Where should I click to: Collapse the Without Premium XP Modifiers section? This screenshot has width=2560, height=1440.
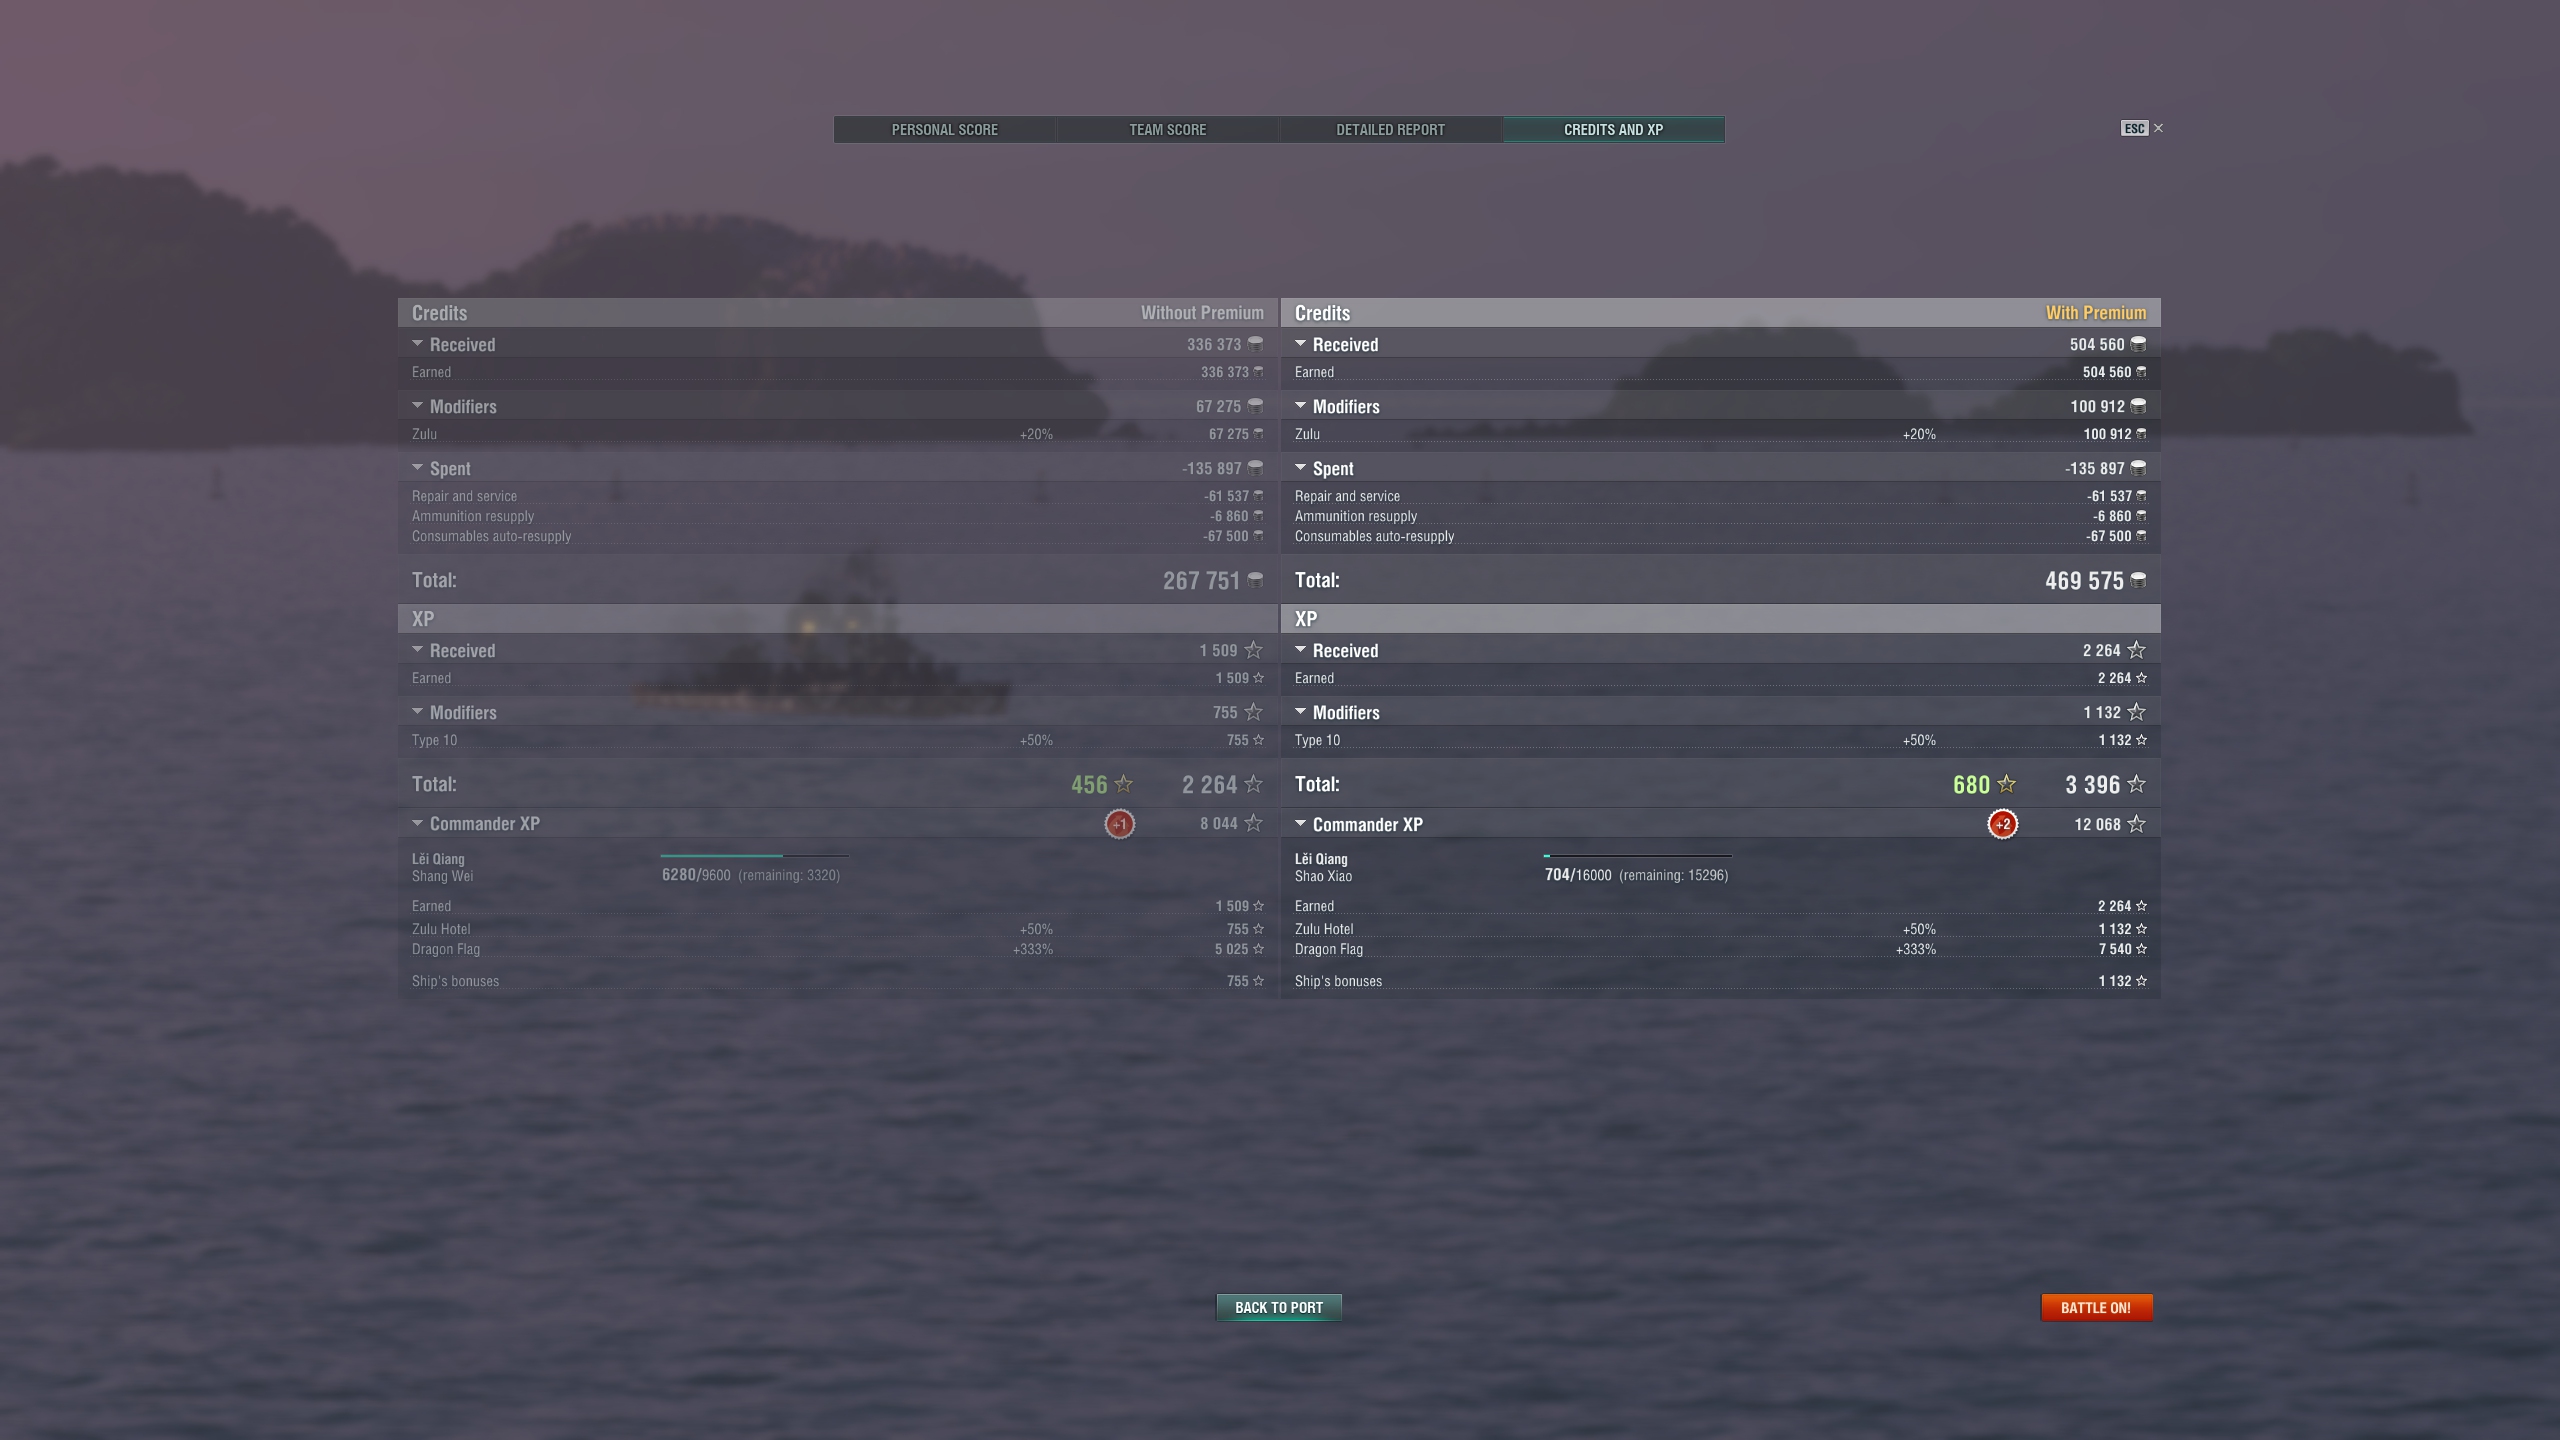click(418, 712)
